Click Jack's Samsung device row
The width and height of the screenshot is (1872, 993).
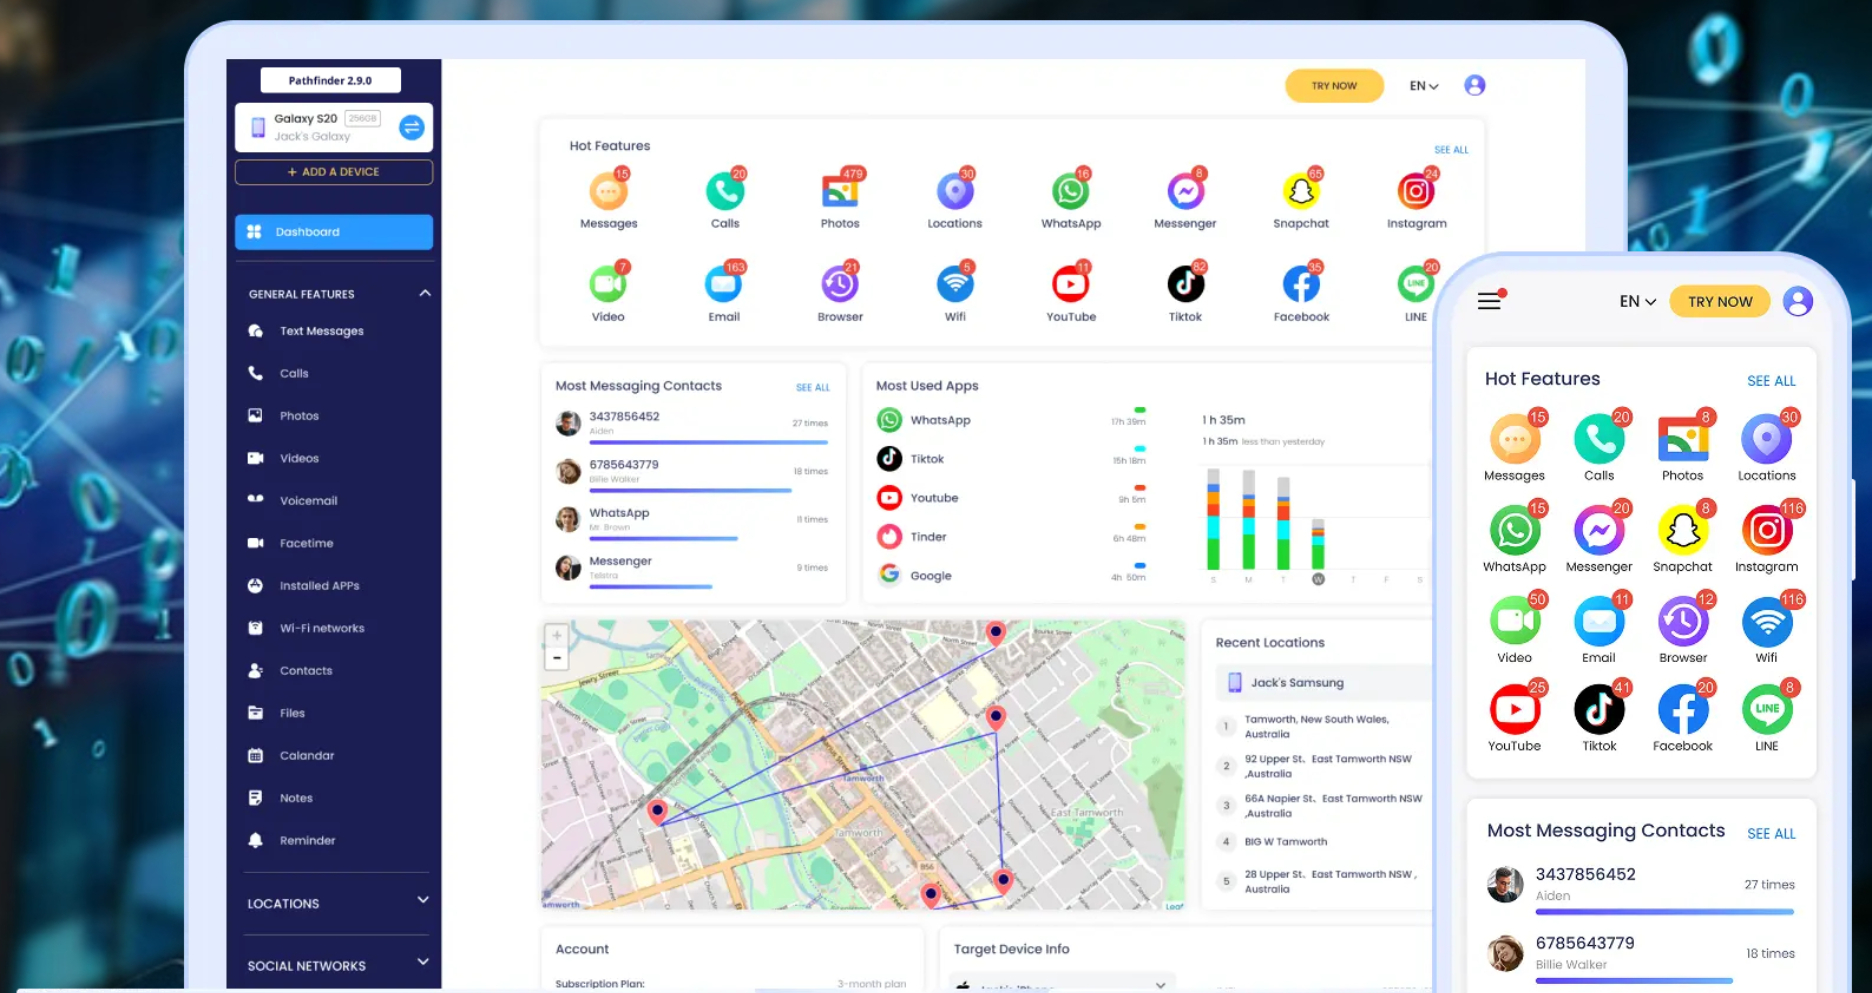1322,682
